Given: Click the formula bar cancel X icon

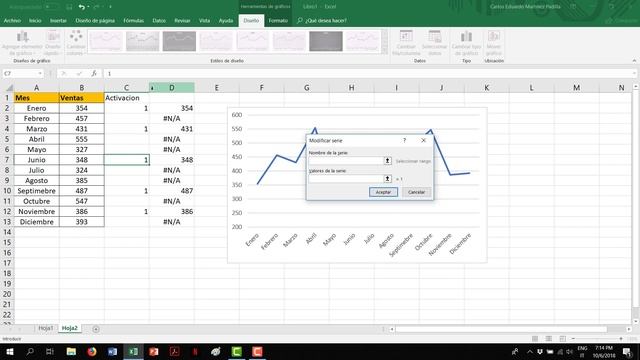Looking at the screenshot, I should (x=64, y=73).
